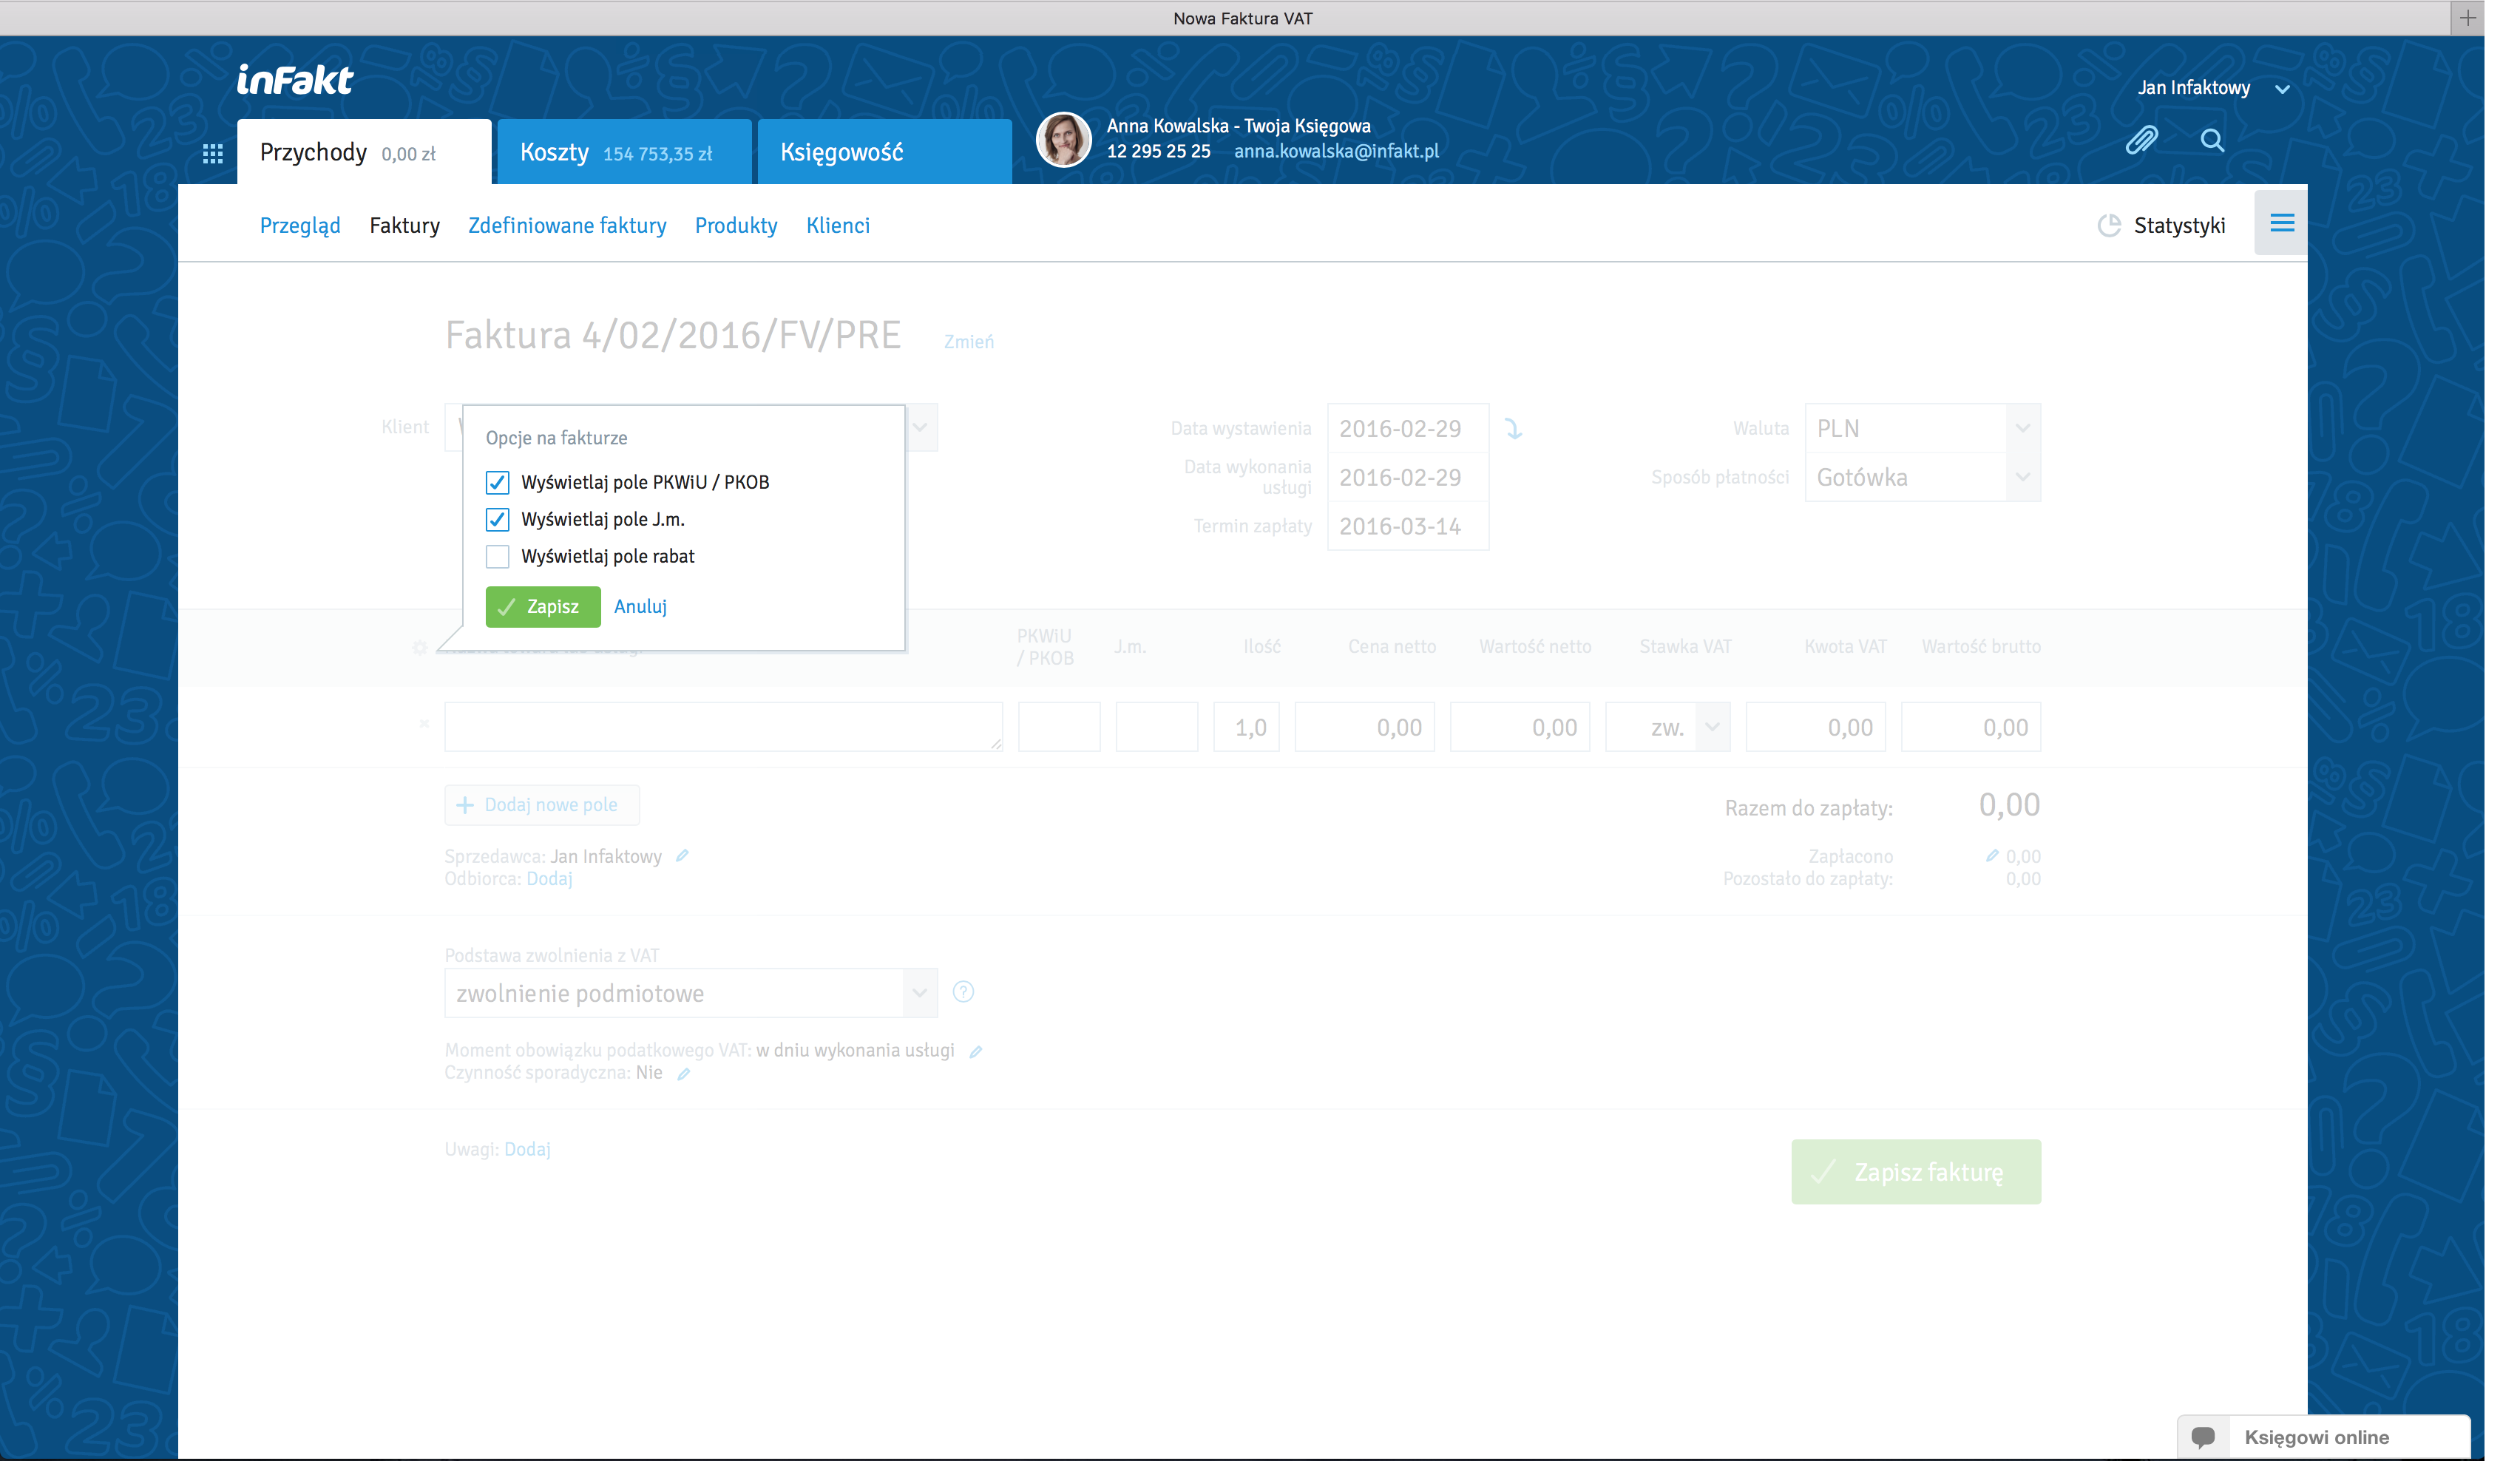Click the Kwota VAT input field

pyautogui.click(x=1815, y=727)
